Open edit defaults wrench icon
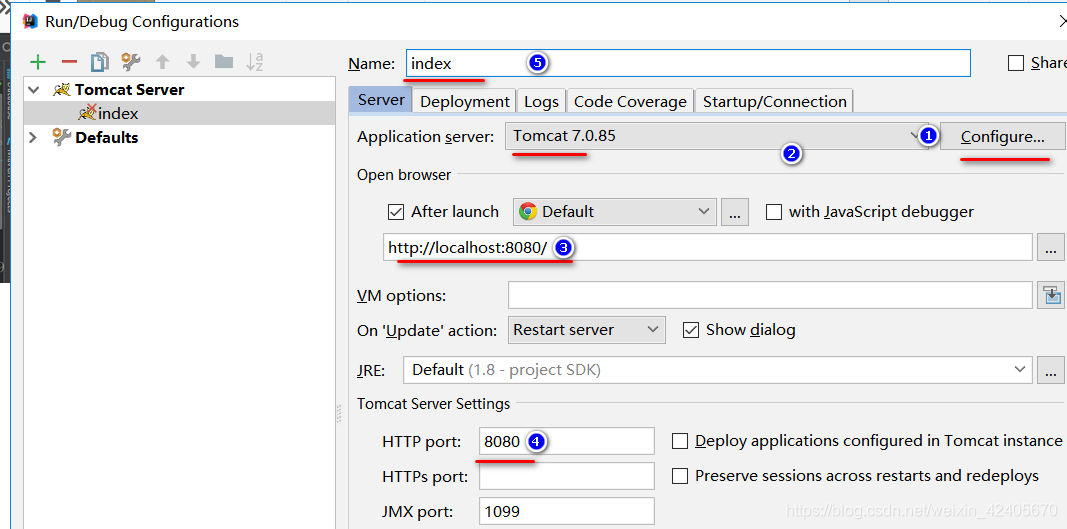 click(131, 62)
